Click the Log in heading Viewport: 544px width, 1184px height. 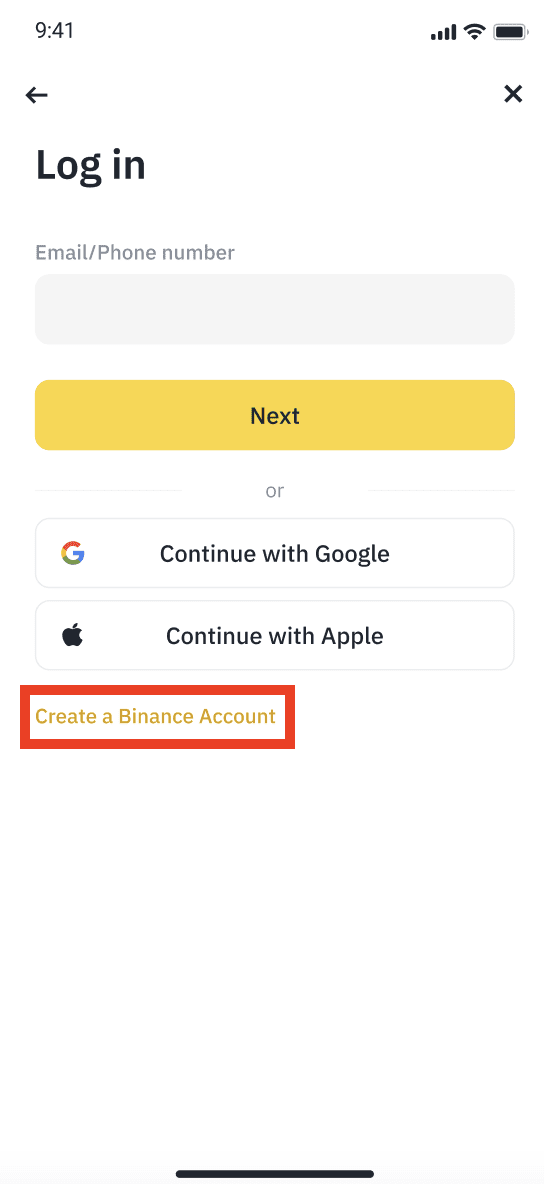[91, 165]
